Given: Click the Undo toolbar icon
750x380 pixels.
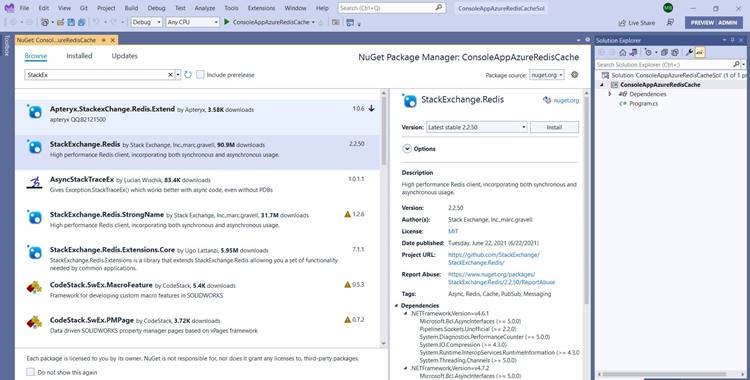Looking at the screenshot, I should pos(96,22).
